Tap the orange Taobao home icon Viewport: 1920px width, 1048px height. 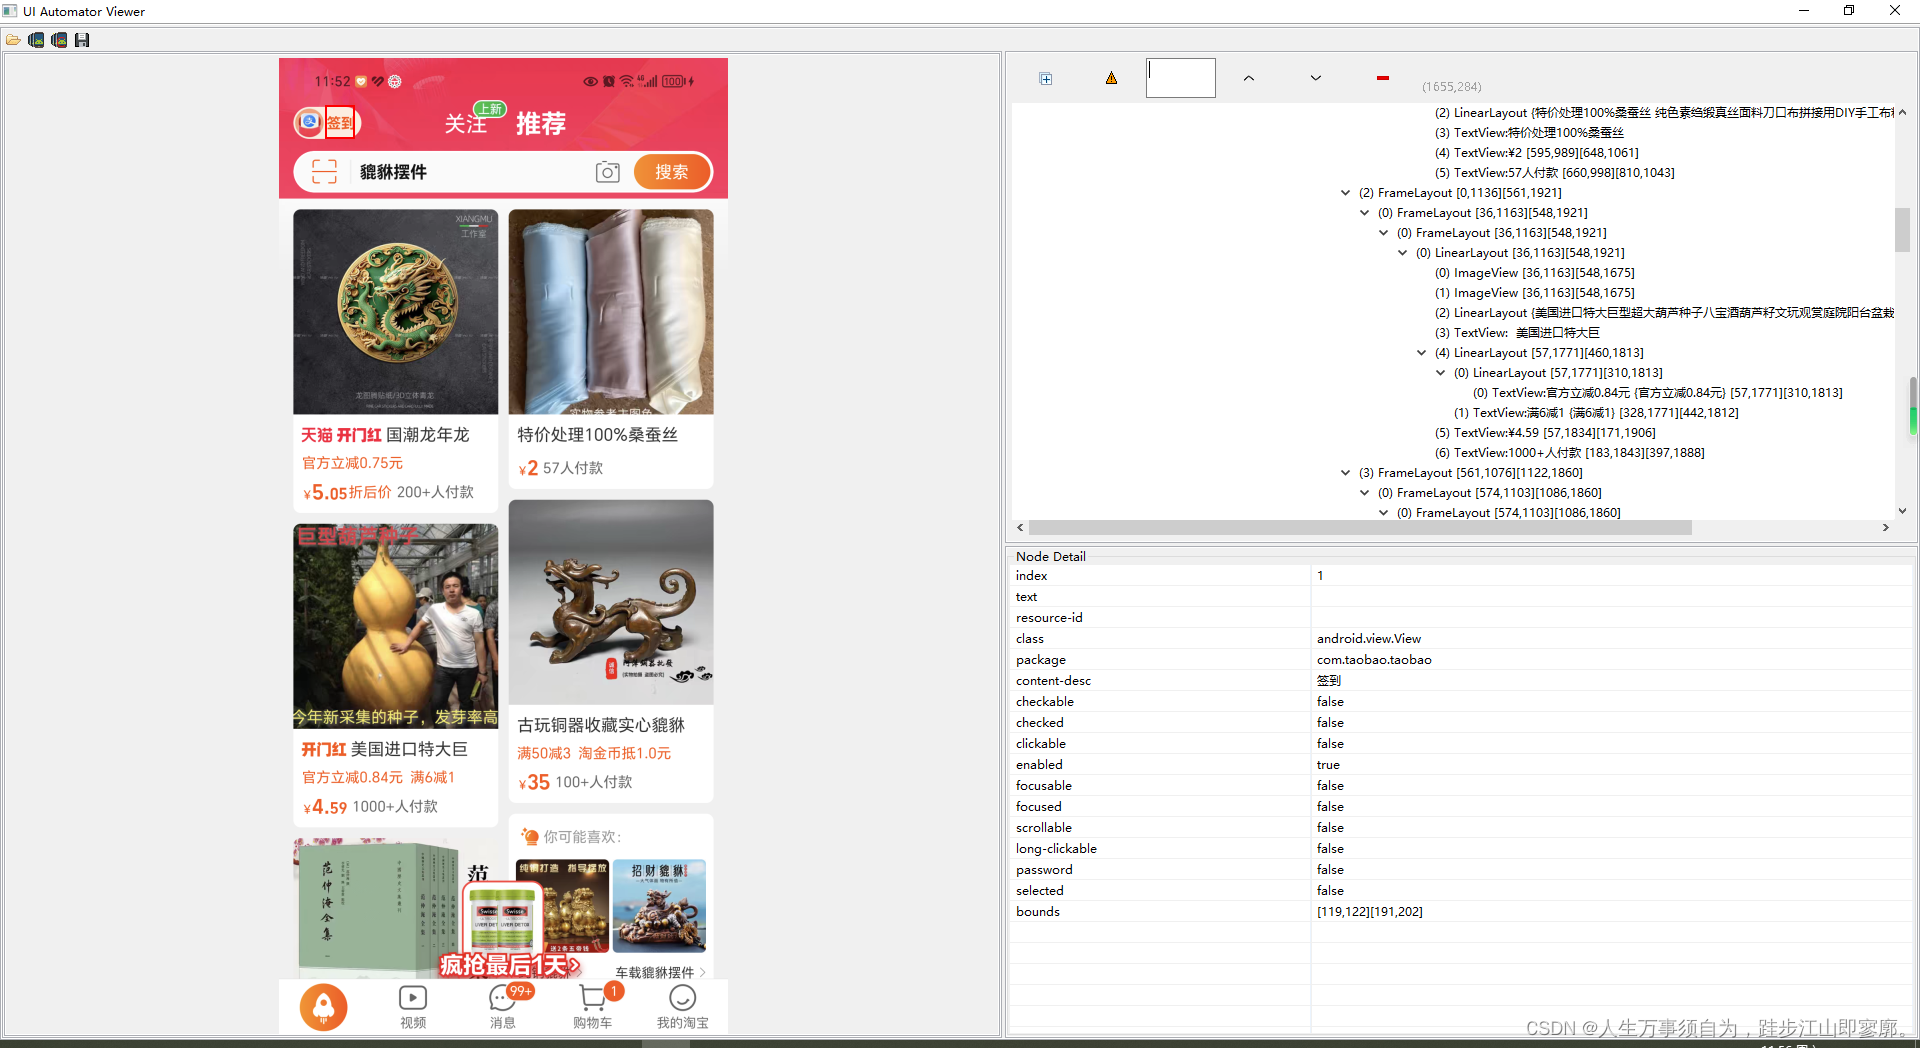(x=323, y=1006)
